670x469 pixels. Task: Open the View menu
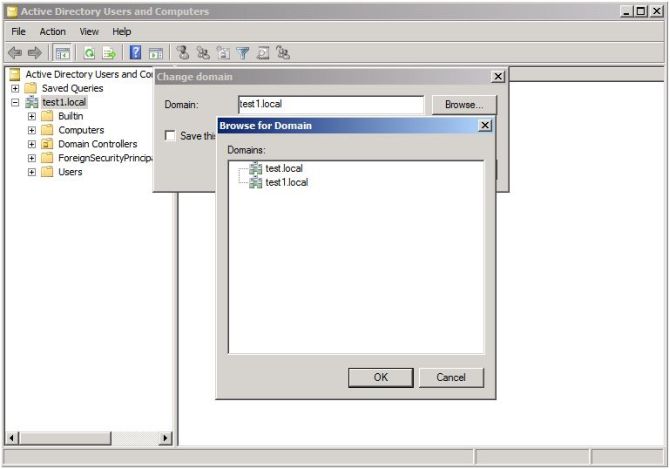(x=89, y=32)
